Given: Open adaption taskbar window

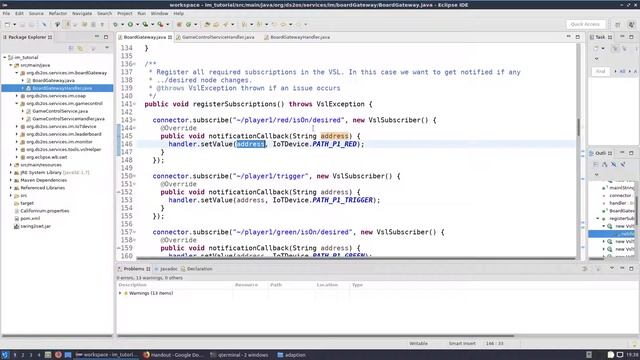Looking at the screenshot, I should 291,355.
